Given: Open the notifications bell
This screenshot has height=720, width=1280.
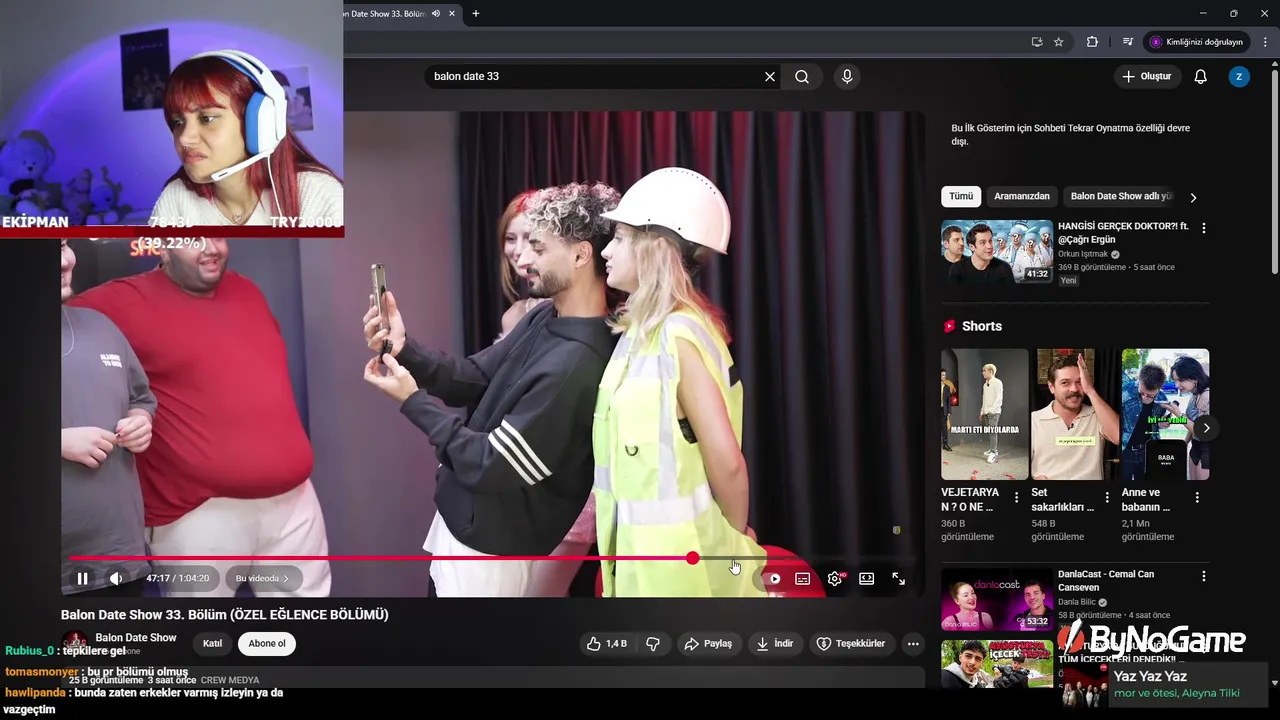Looking at the screenshot, I should 1201,76.
